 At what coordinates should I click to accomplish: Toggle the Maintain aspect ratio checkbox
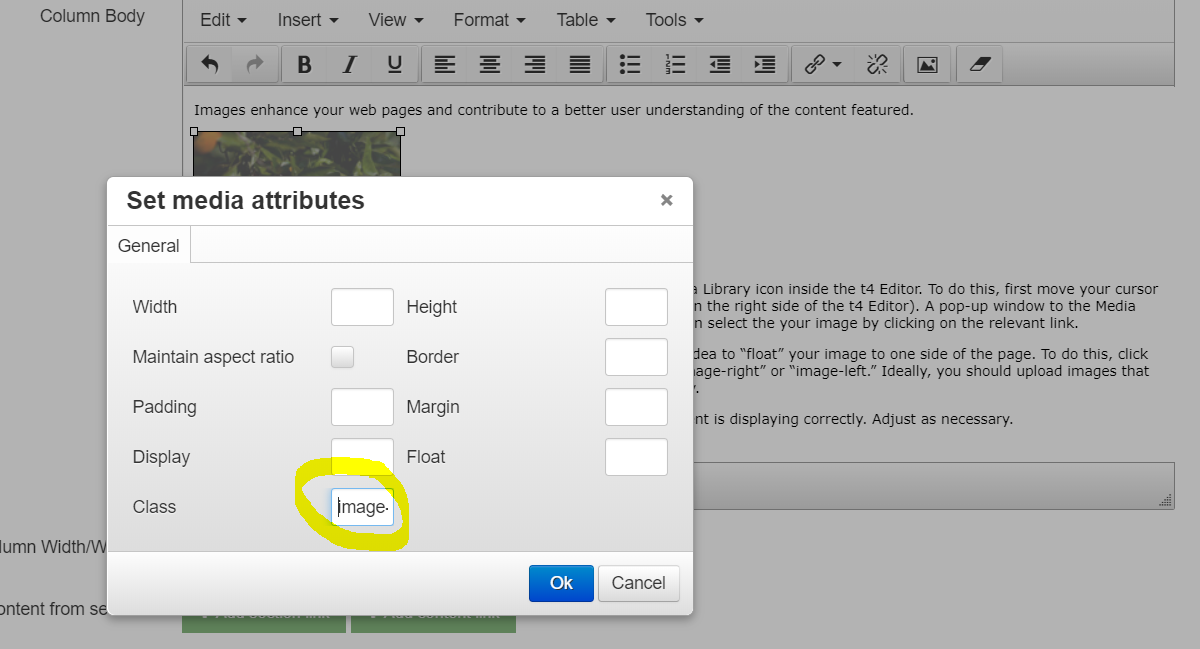(343, 357)
